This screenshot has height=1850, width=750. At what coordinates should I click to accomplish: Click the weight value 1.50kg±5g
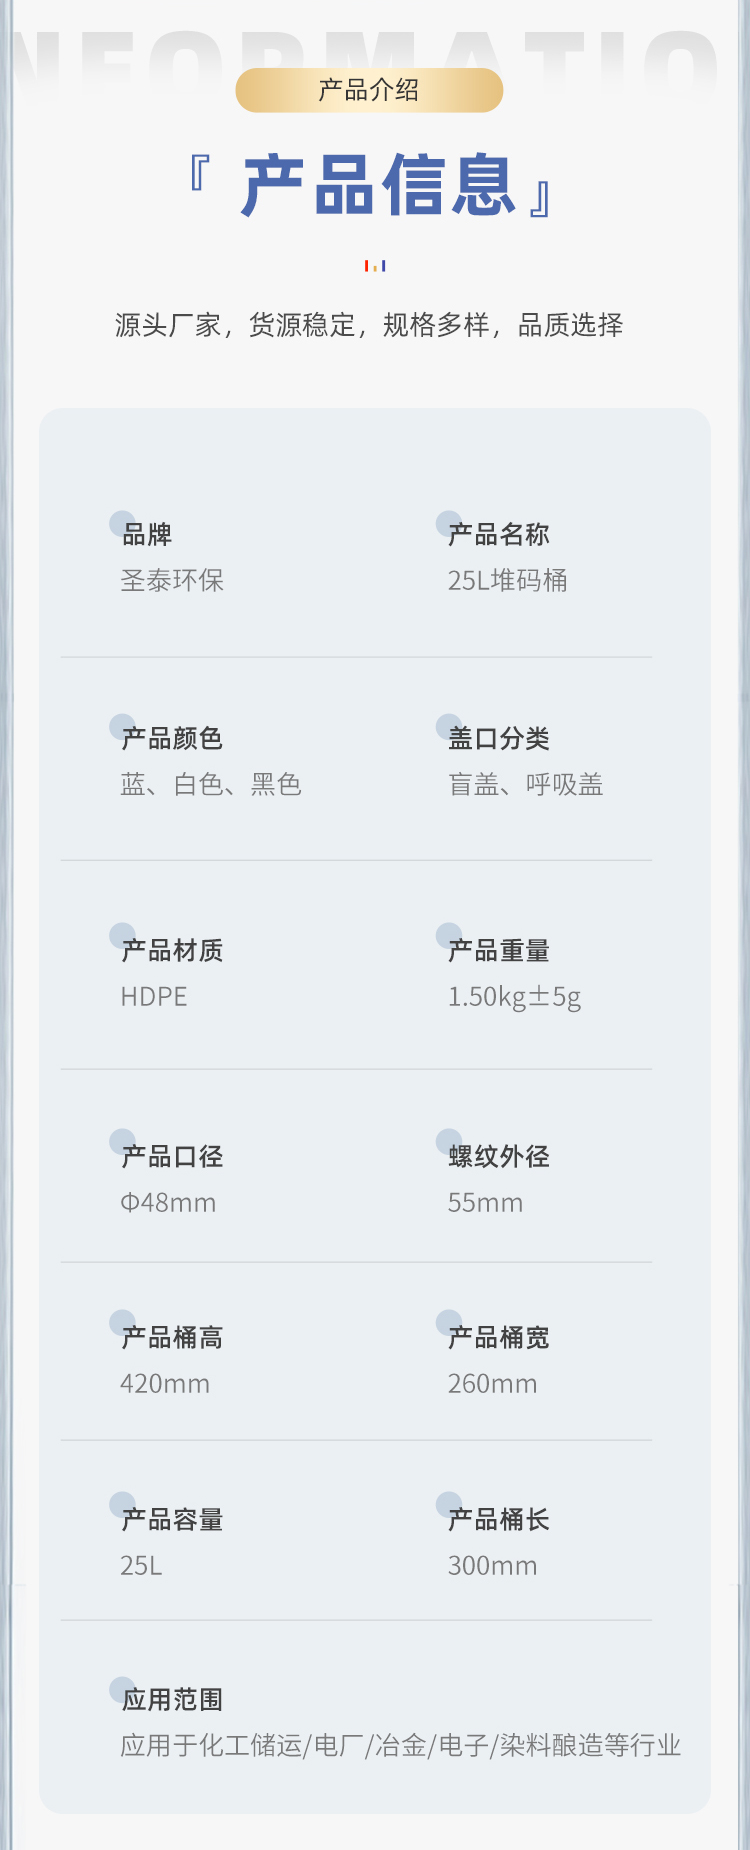click(x=514, y=997)
